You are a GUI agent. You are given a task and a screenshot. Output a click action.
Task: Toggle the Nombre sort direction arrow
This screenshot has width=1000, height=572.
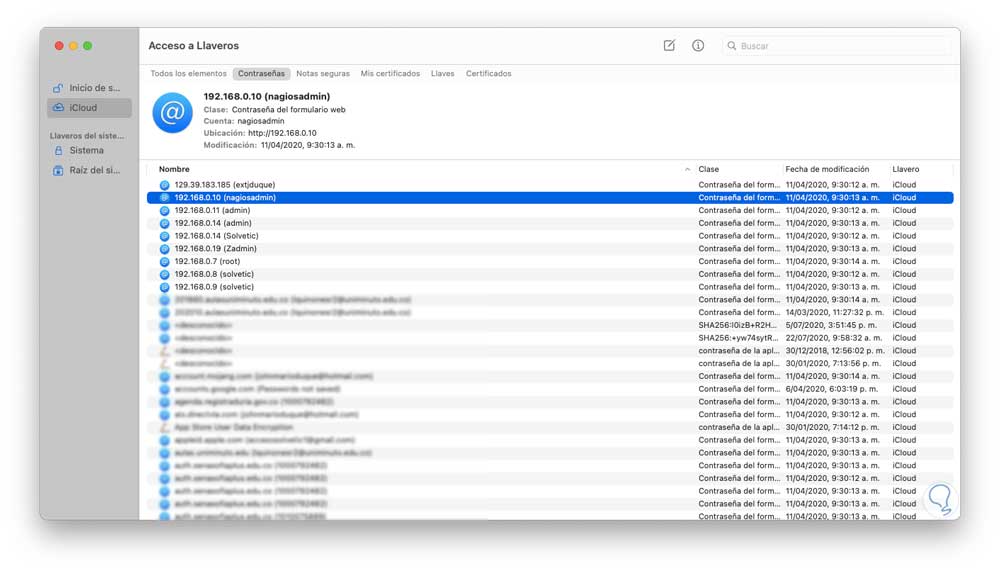pos(687,169)
